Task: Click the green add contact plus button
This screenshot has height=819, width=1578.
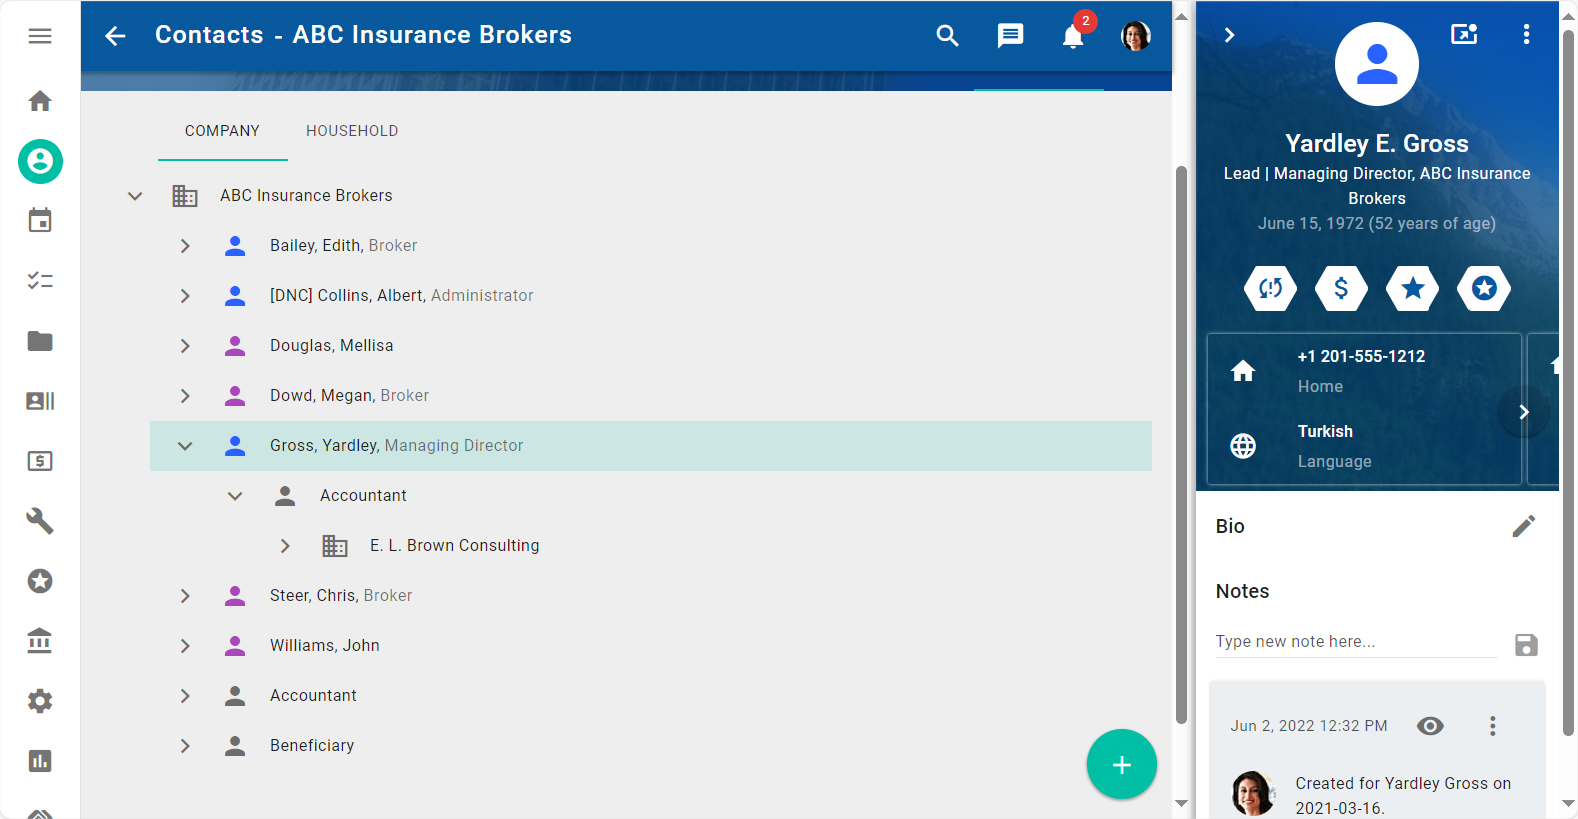Action: [x=1121, y=765]
